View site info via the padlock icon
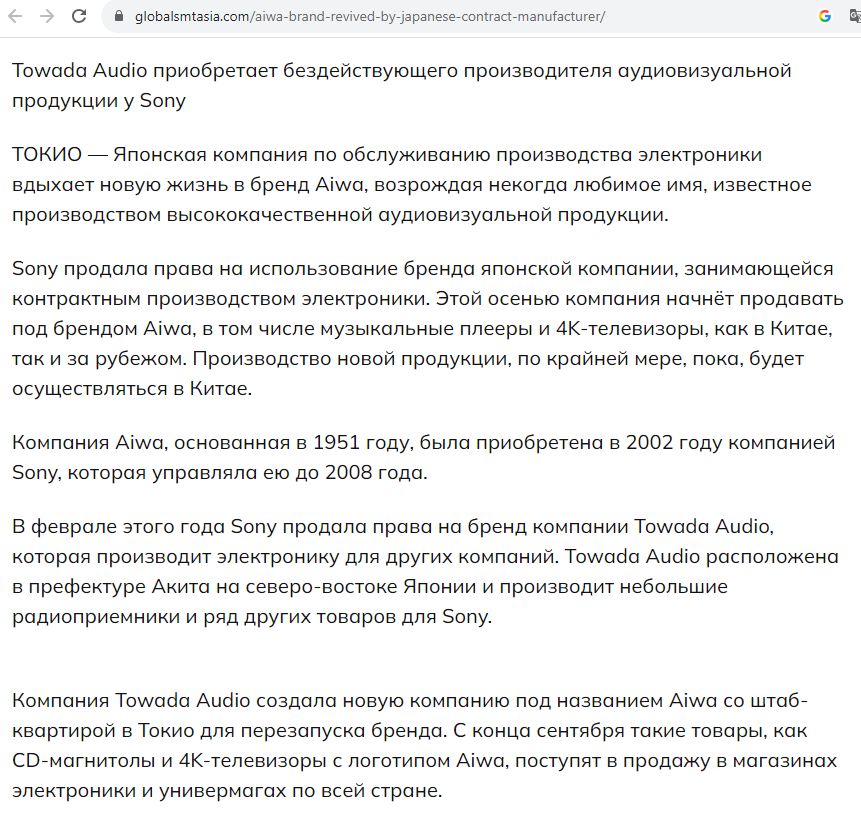 tap(119, 16)
